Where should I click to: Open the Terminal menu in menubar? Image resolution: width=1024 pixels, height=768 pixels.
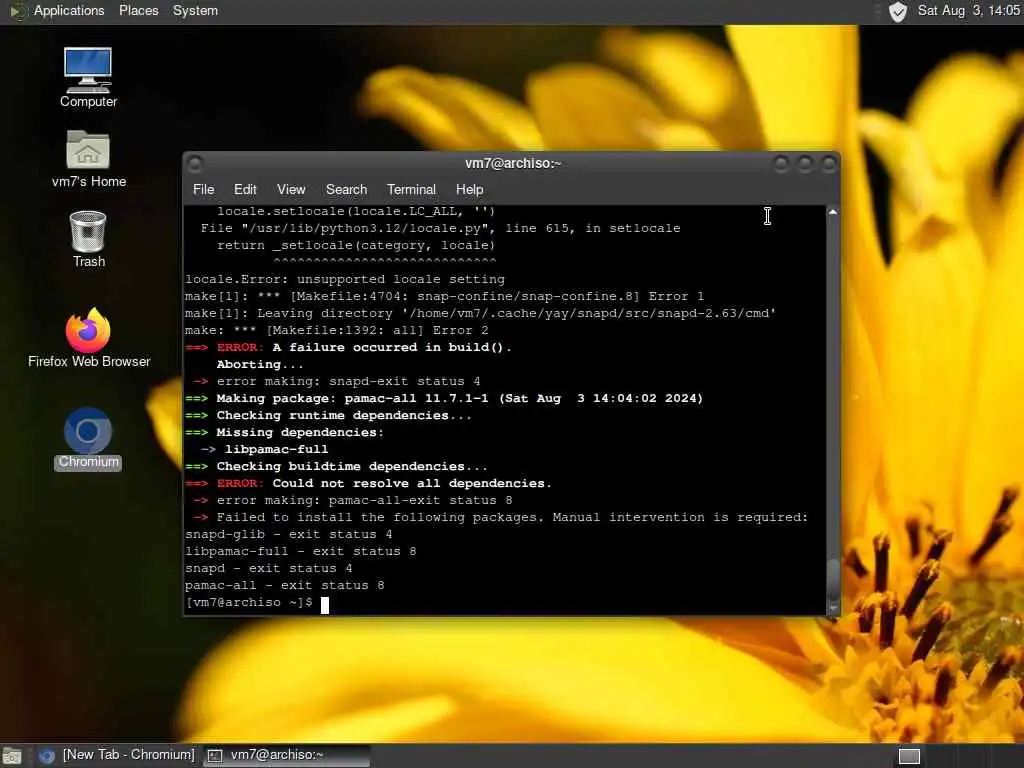coord(411,189)
